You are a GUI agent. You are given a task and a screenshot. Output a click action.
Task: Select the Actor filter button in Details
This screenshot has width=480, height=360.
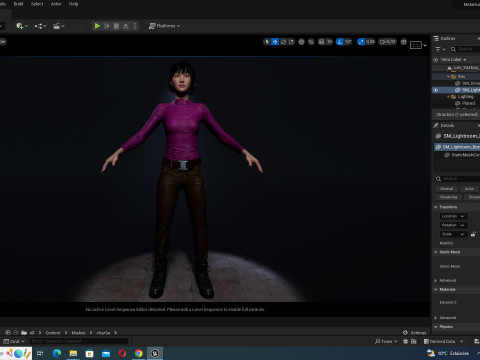[x=470, y=189]
